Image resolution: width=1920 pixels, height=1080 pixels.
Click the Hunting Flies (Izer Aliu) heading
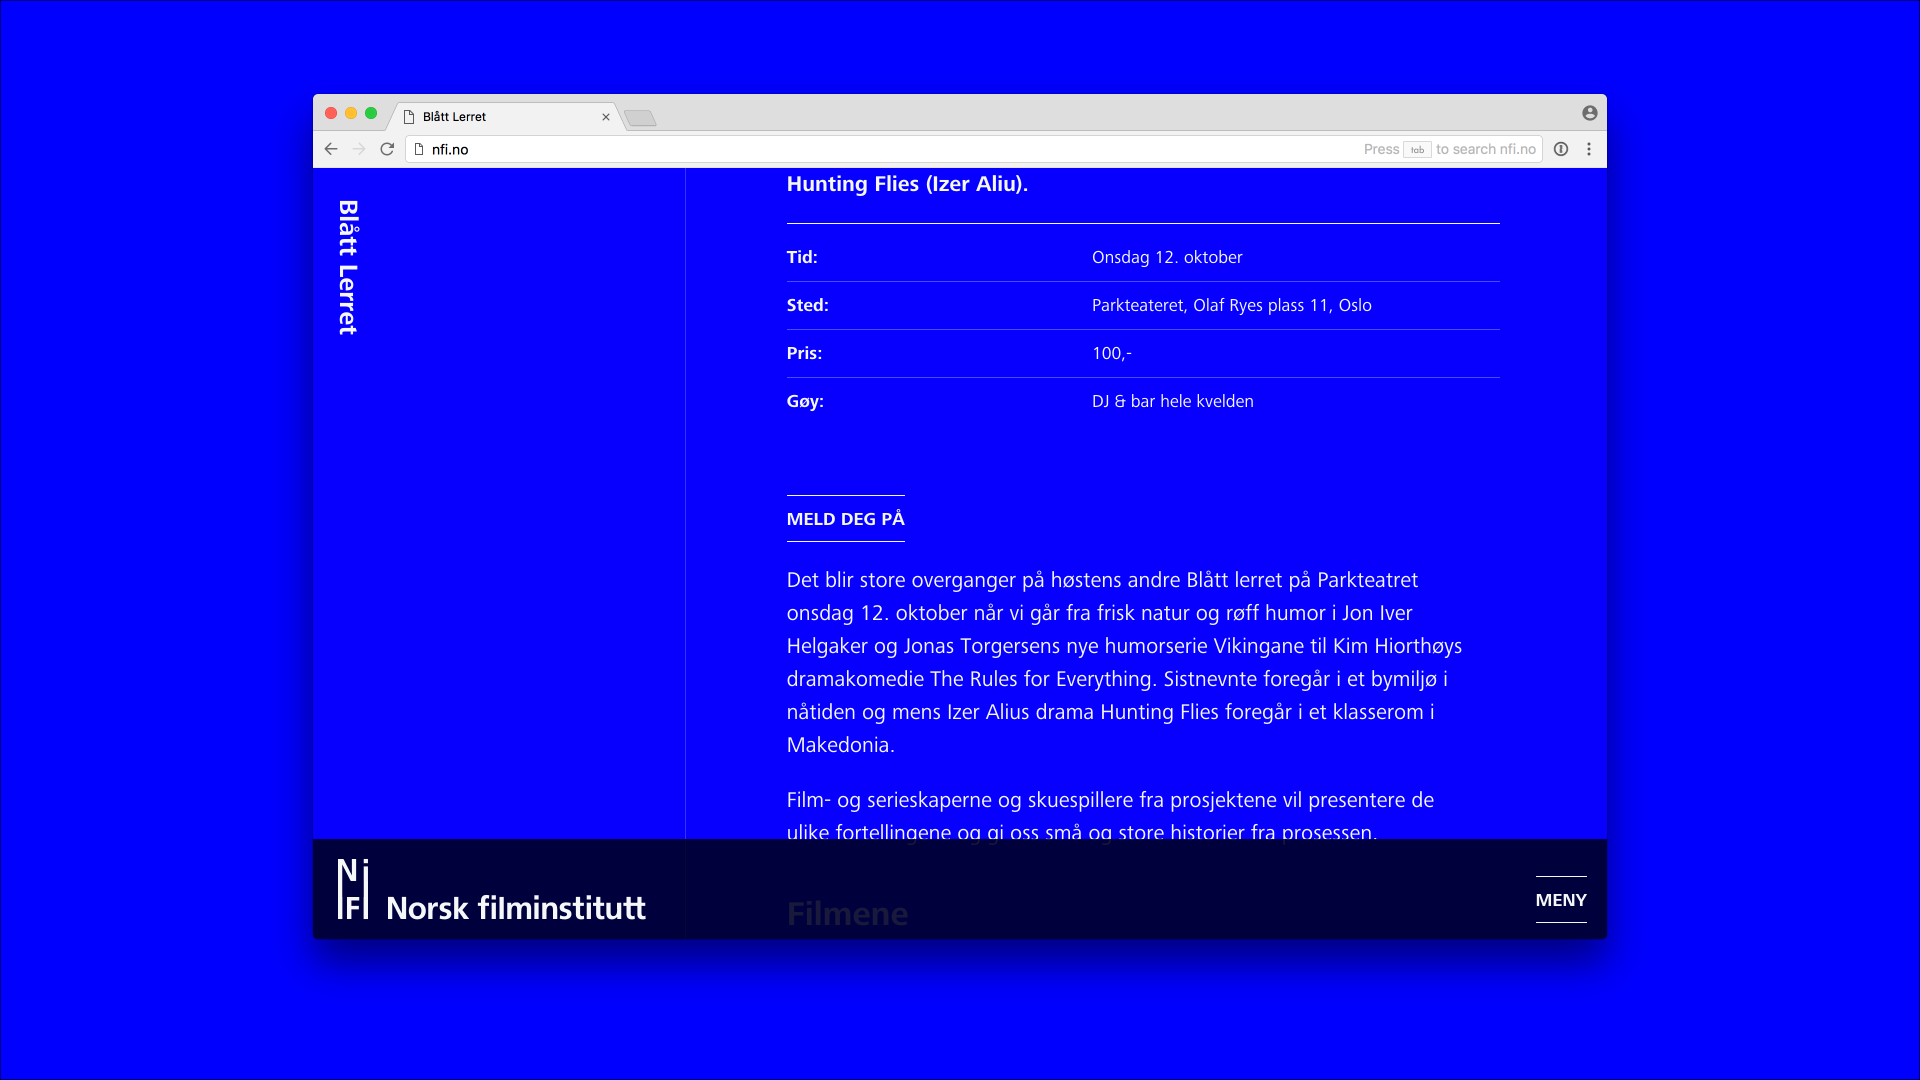click(907, 184)
